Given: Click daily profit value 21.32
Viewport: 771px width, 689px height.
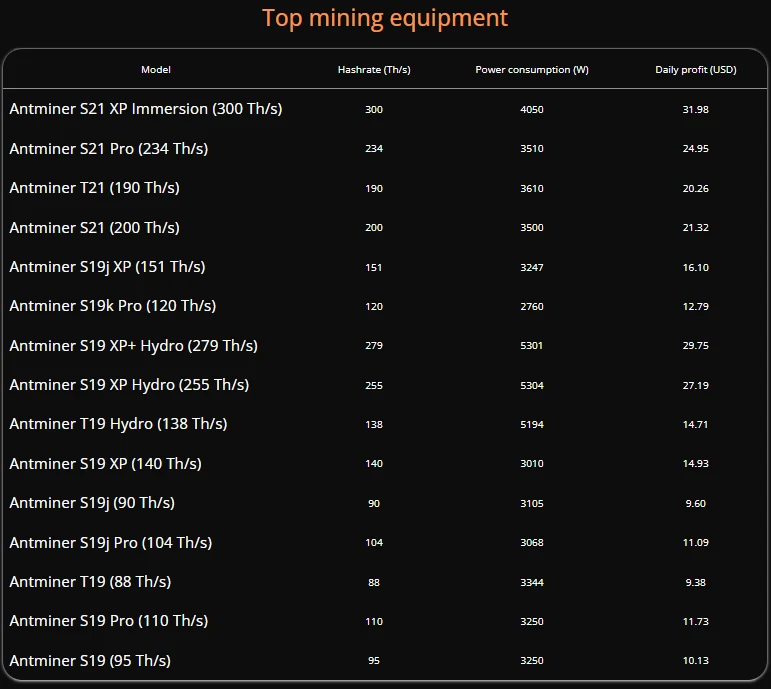Looking at the screenshot, I should click(695, 228).
